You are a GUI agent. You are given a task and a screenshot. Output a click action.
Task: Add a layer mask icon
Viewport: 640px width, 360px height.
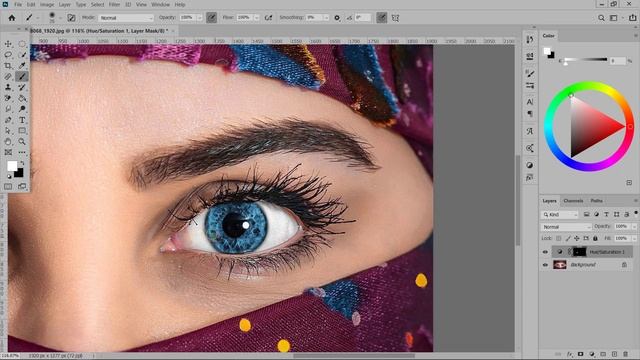[x=580, y=354]
